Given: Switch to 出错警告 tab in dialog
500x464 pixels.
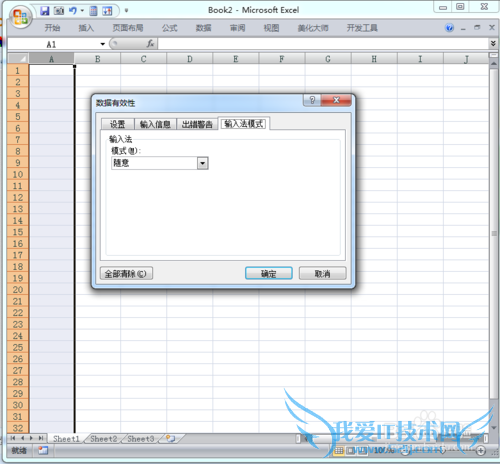Looking at the screenshot, I should pos(197,124).
